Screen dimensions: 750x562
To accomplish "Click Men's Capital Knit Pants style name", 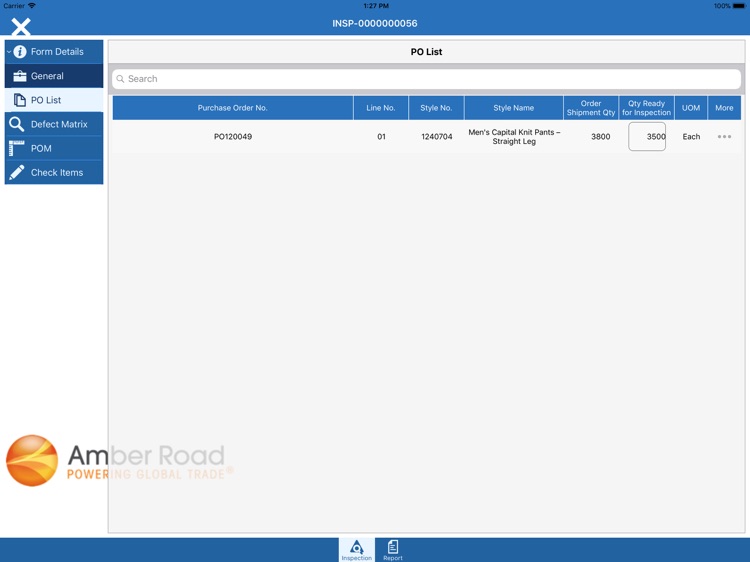I will [514, 137].
